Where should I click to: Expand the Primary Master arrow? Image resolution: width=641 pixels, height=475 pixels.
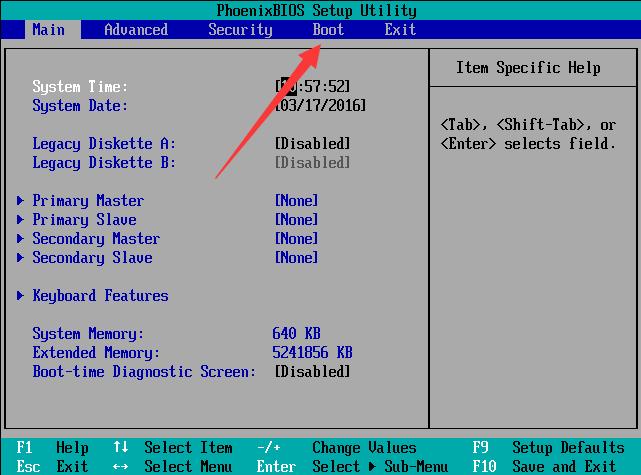(20, 200)
